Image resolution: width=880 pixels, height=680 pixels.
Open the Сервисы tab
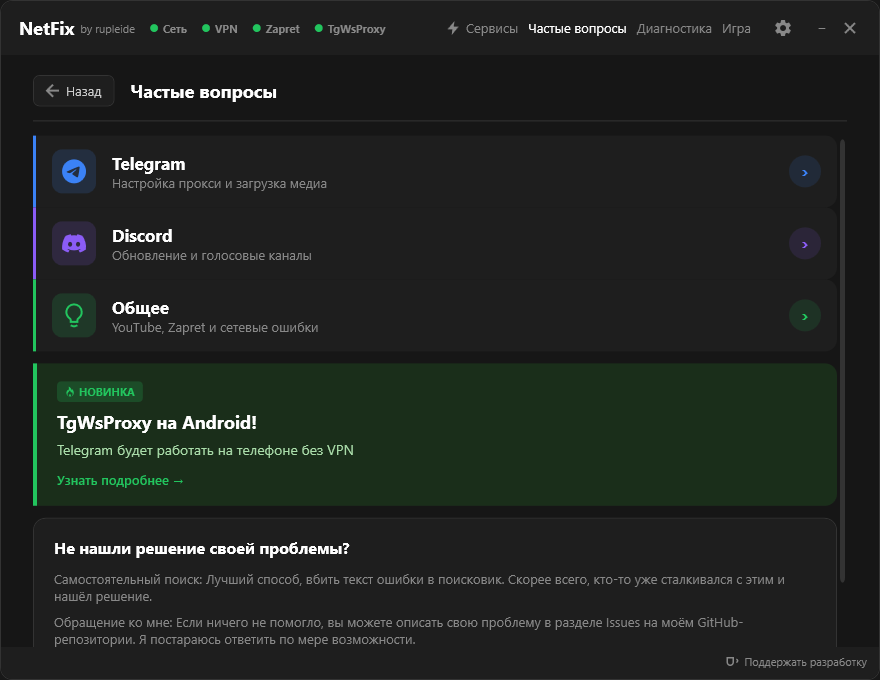[x=491, y=29]
